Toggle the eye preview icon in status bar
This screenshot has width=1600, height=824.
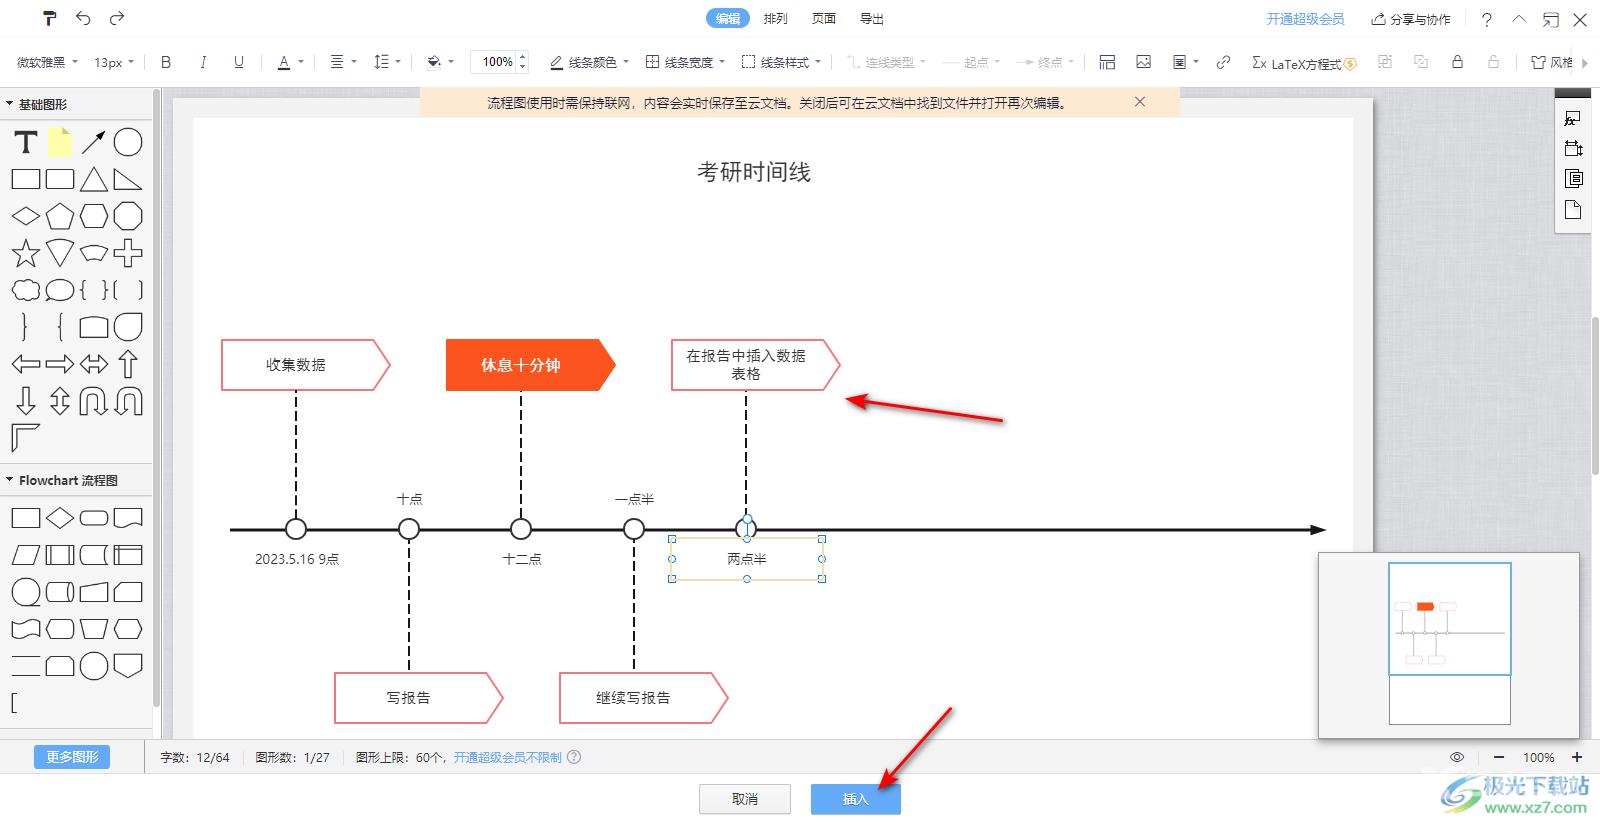[x=1457, y=757]
